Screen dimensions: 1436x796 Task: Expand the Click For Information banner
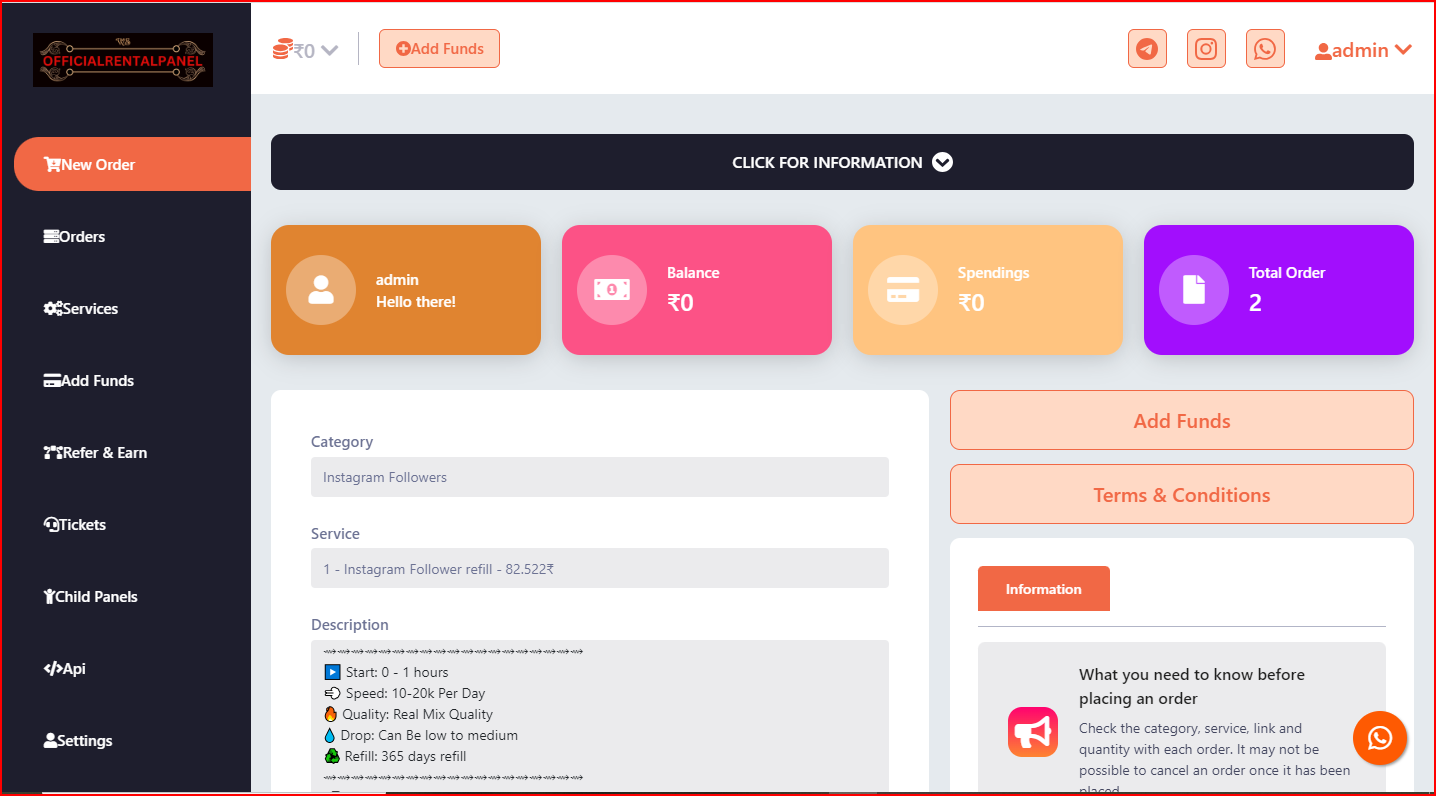842,162
